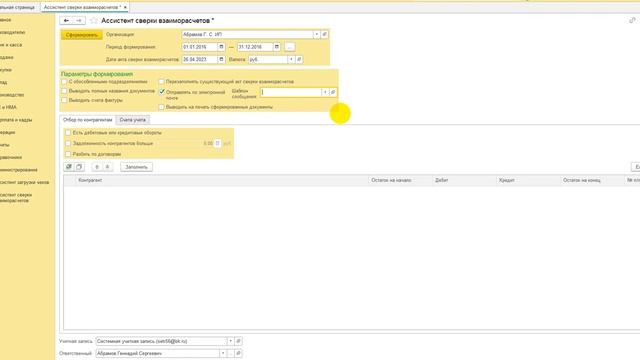Click the Организация input field
640x360 pixels.
tap(247, 35)
